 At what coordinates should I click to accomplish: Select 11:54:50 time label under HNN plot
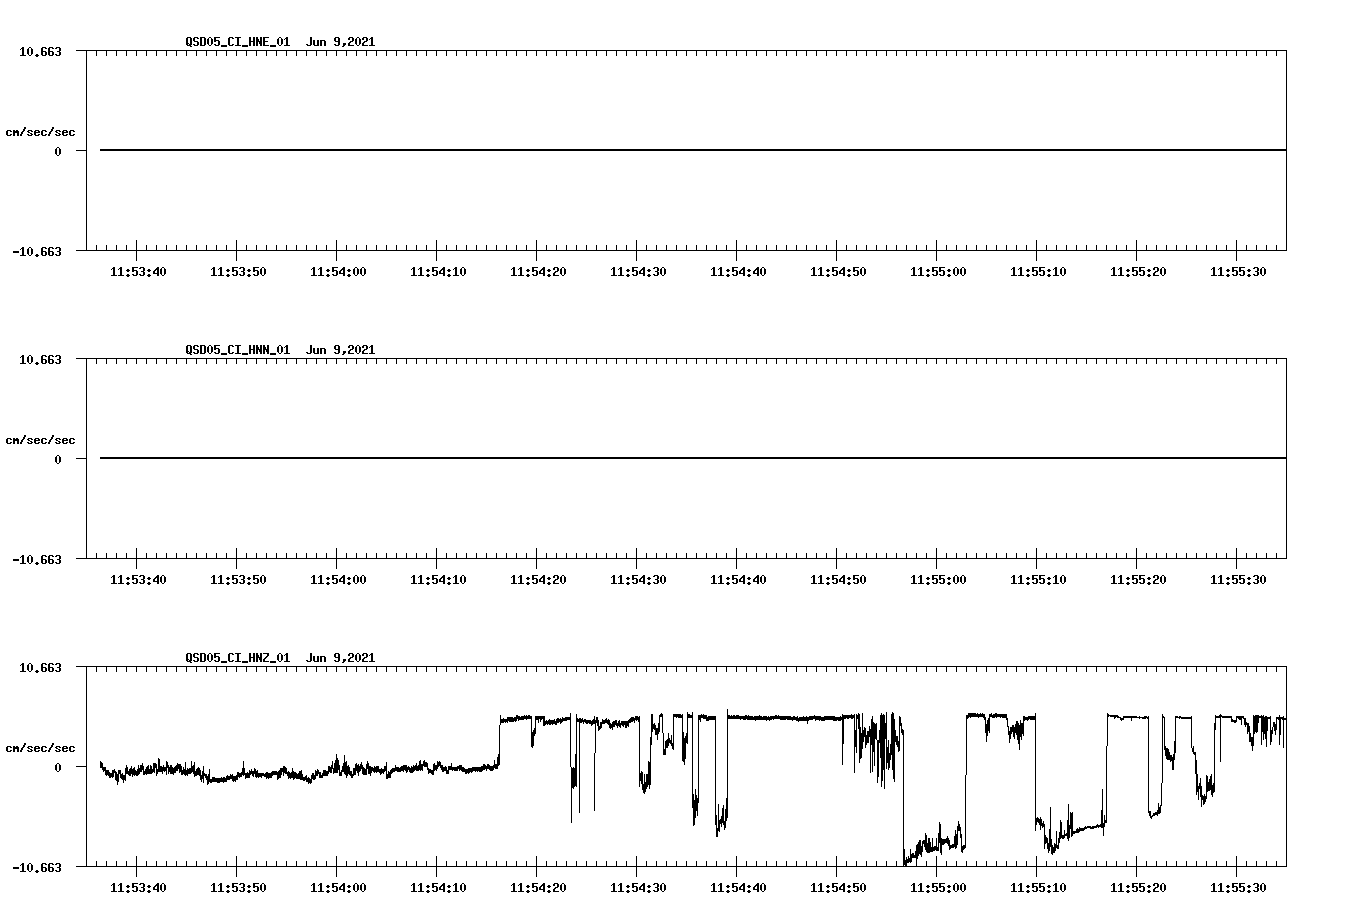(x=838, y=579)
